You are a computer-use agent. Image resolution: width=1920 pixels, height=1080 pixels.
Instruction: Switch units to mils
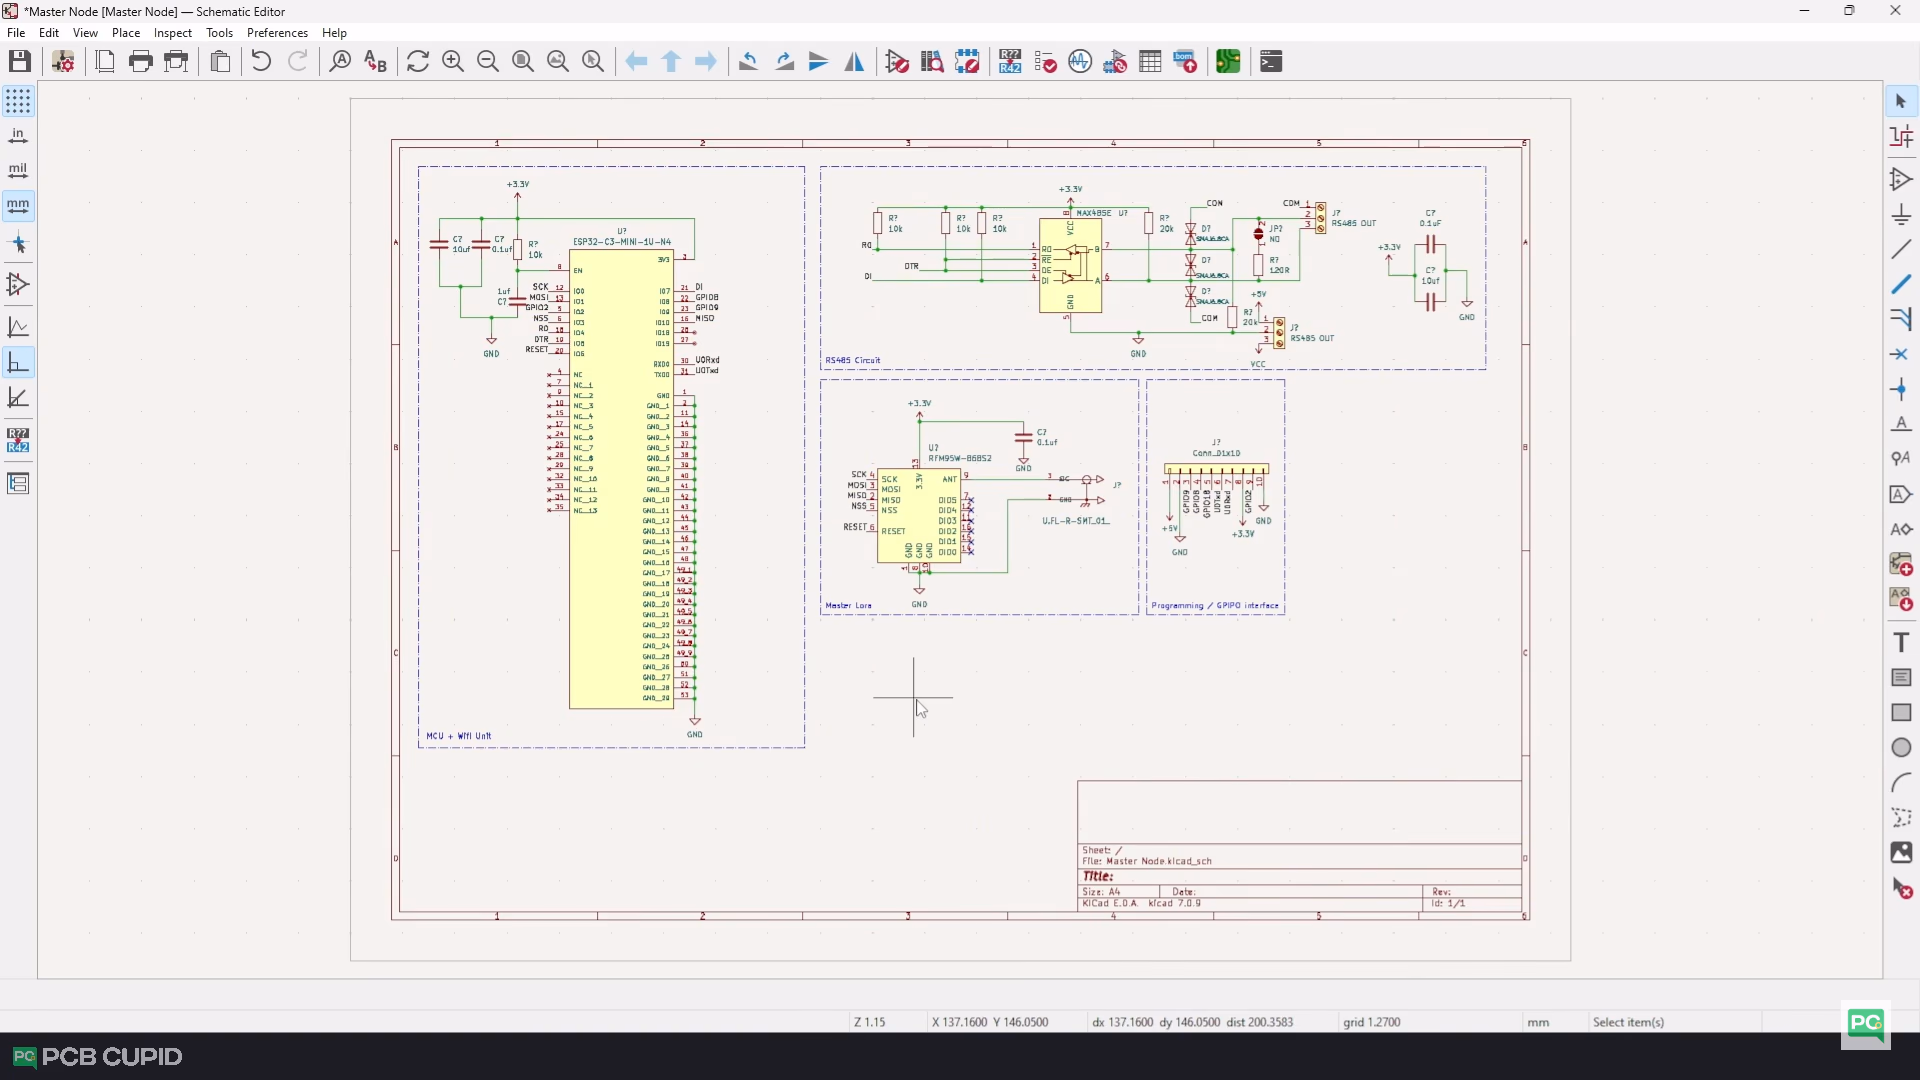tap(18, 171)
